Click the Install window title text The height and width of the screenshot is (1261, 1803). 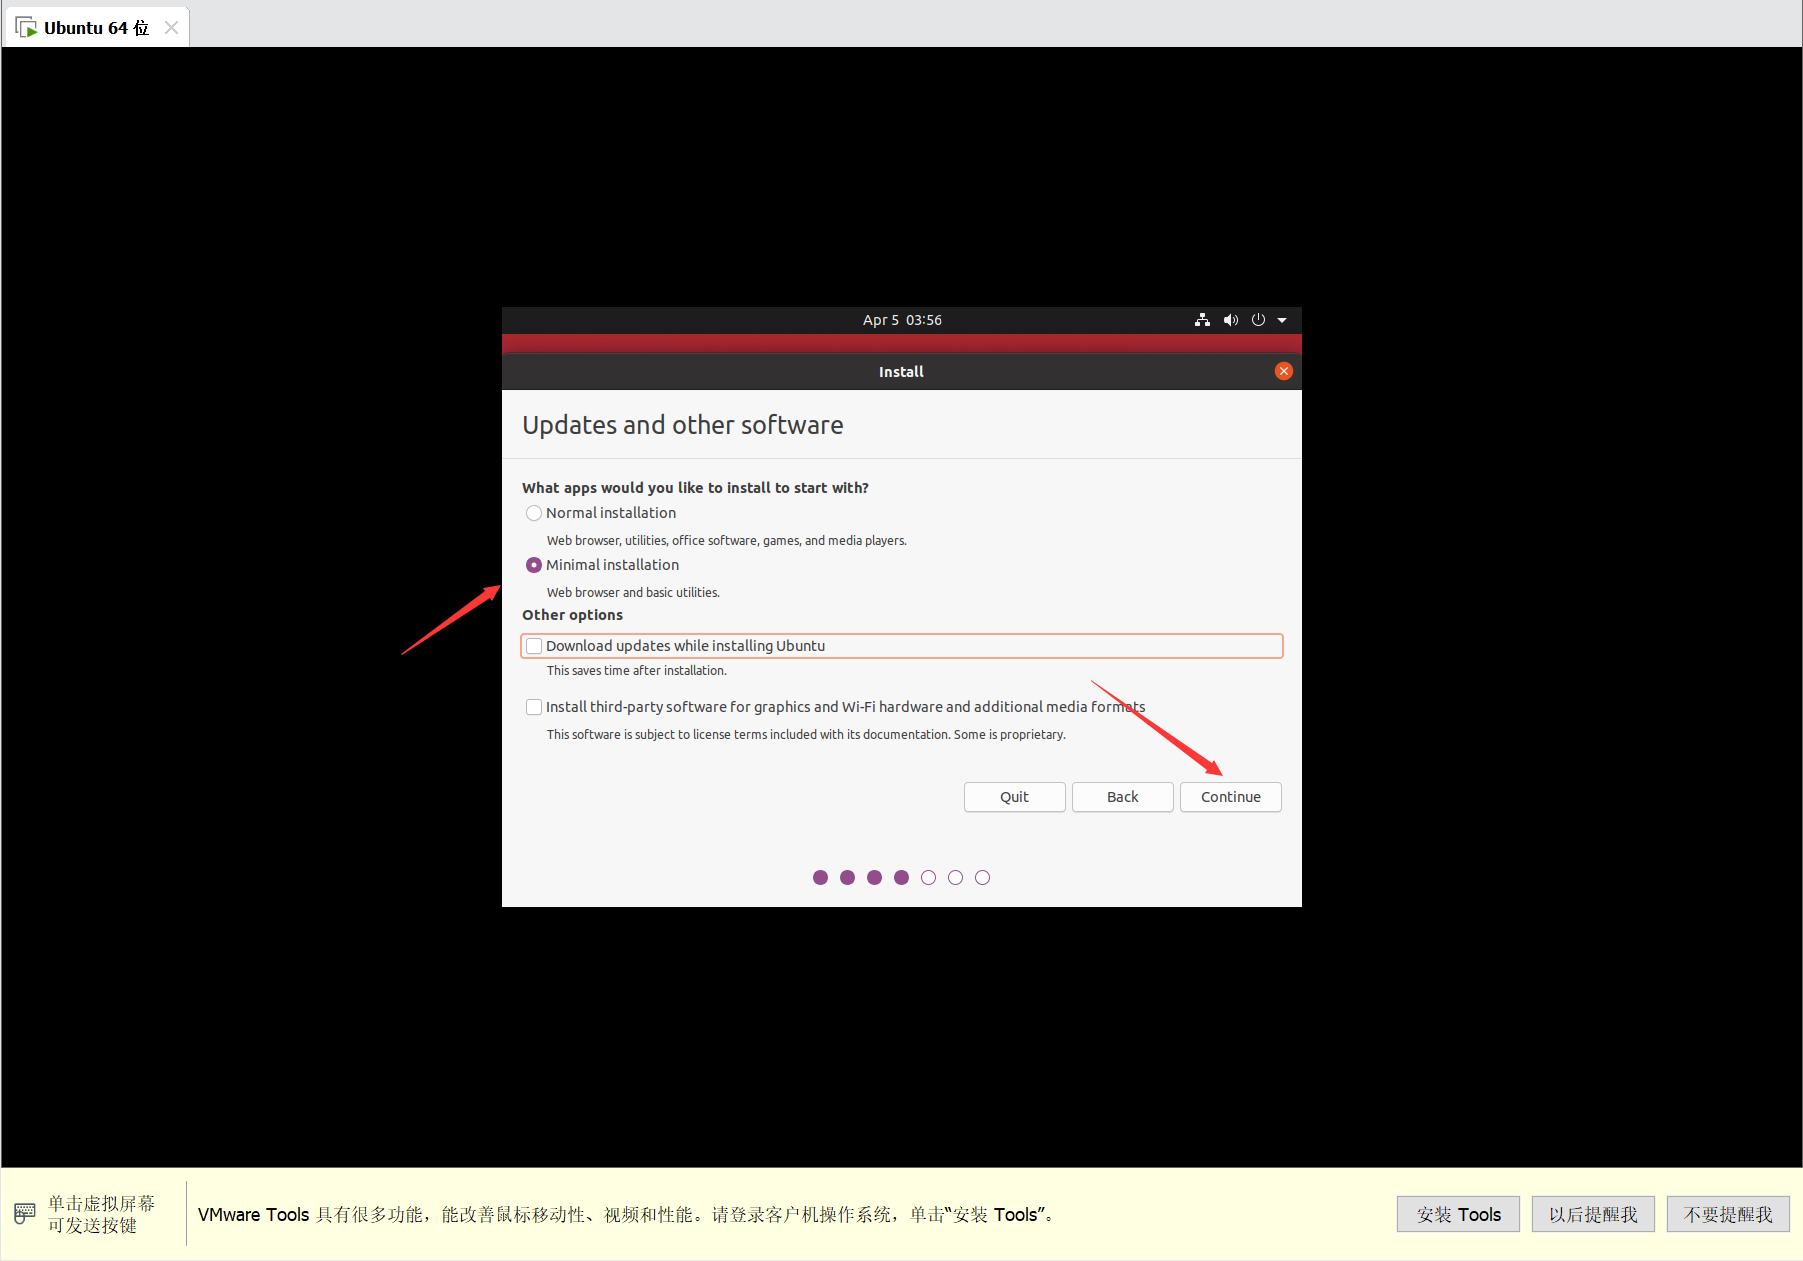point(901,371)
